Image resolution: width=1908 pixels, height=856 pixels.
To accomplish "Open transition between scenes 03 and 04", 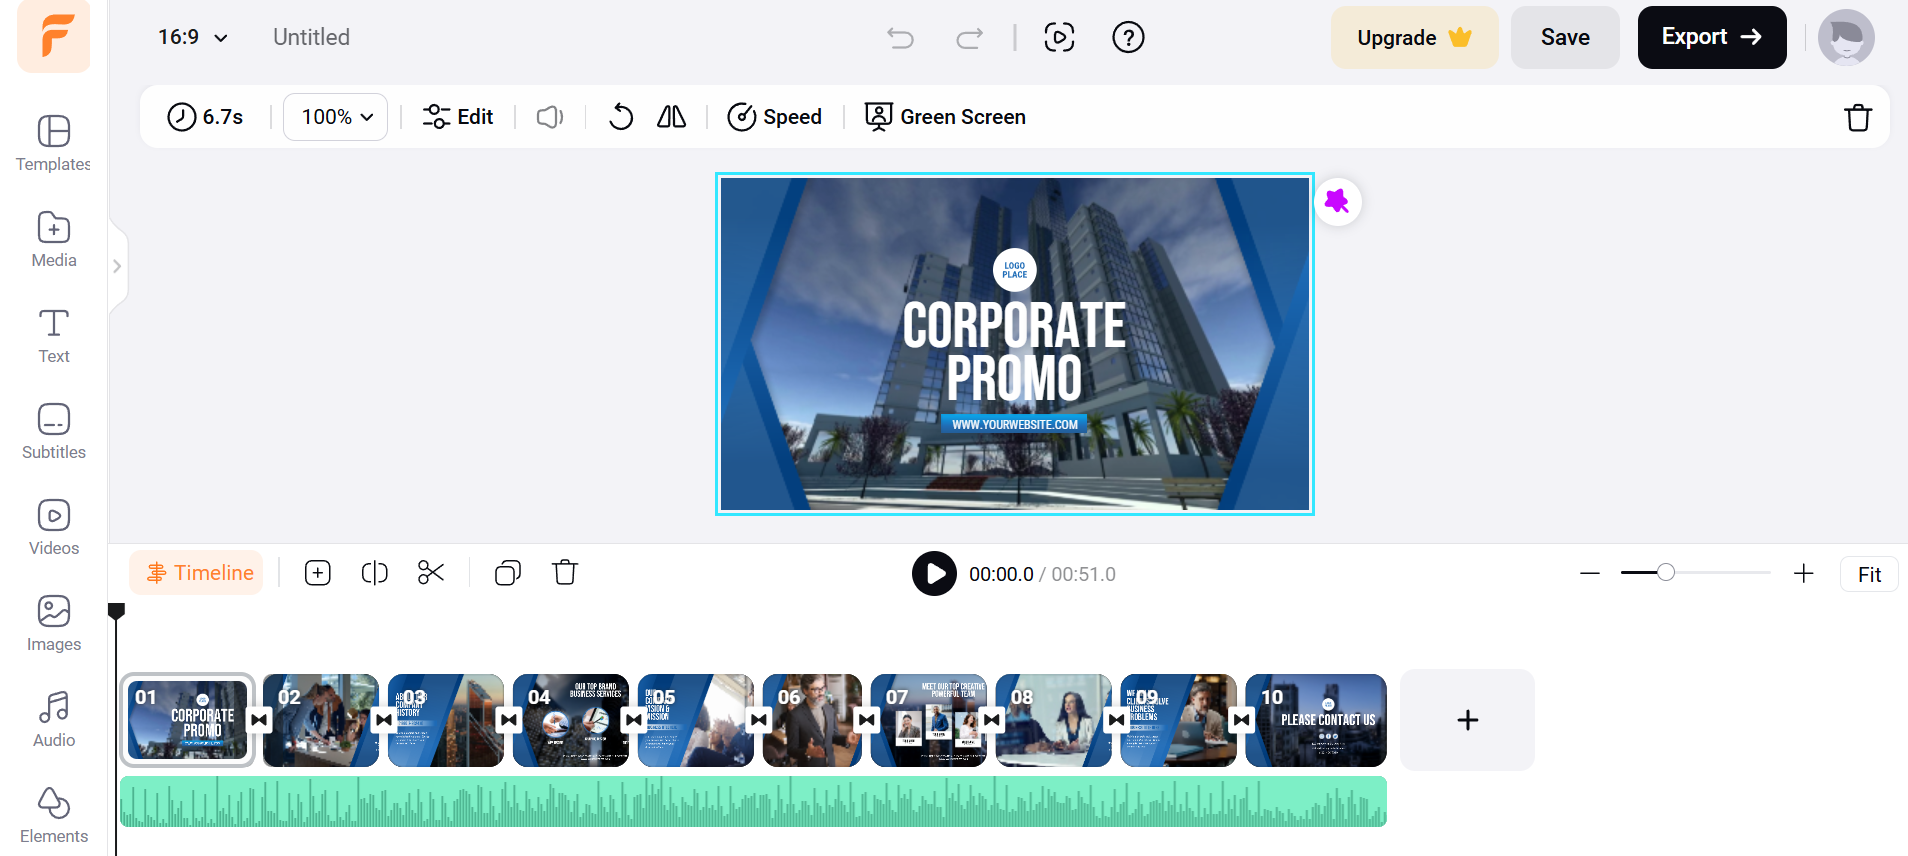I will coord(509,720).
